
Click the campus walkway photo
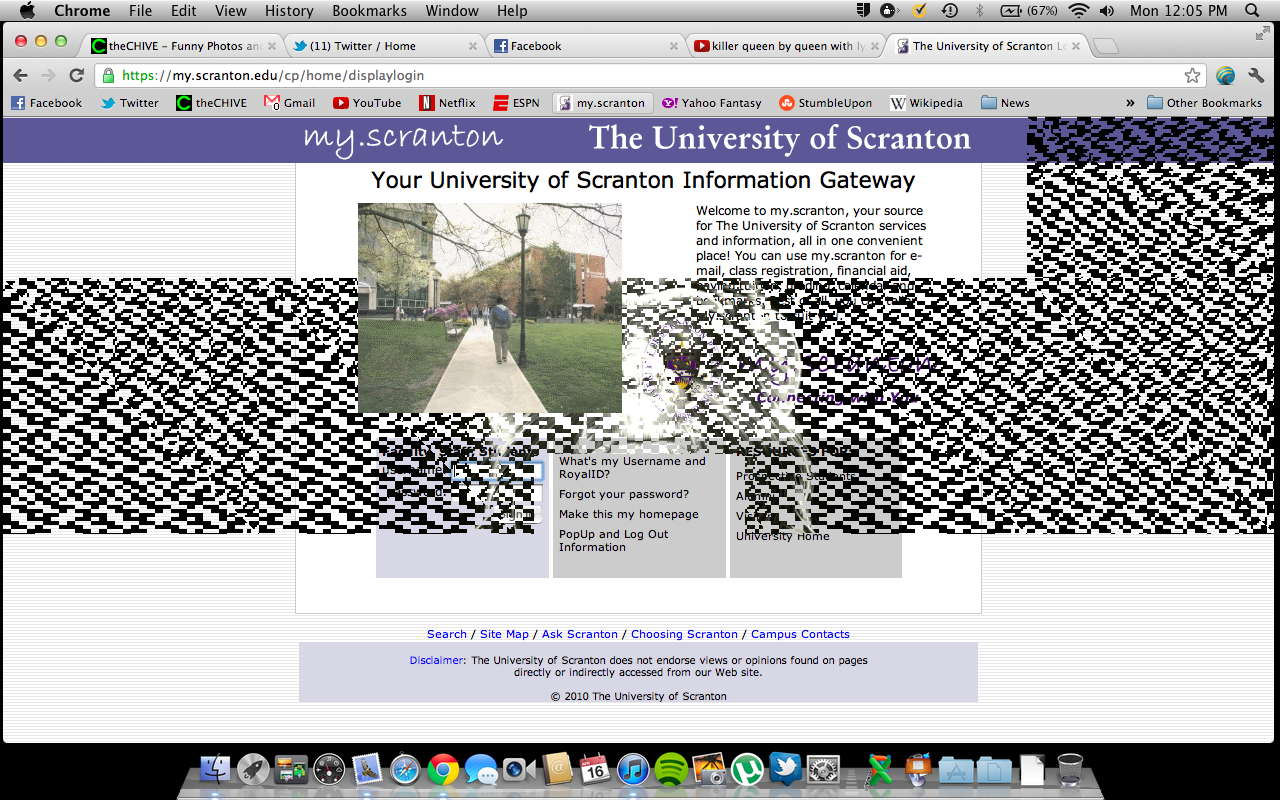click(x=490, y=308)
